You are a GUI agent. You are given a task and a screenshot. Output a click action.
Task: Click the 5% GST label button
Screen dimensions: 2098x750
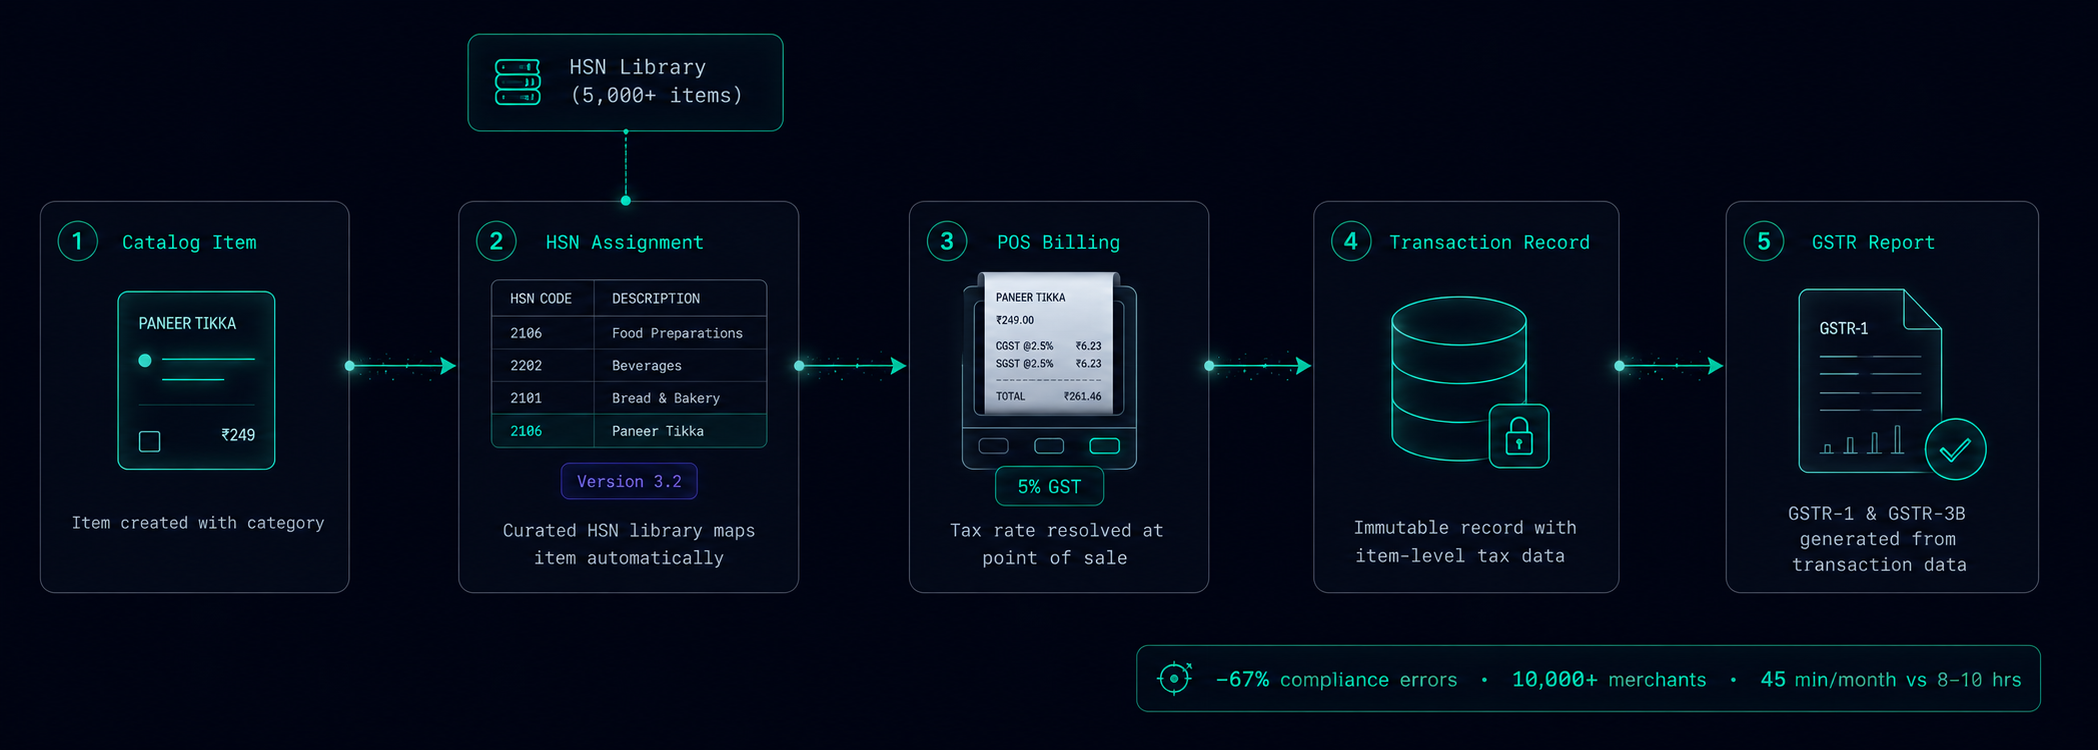point(1049,486)
